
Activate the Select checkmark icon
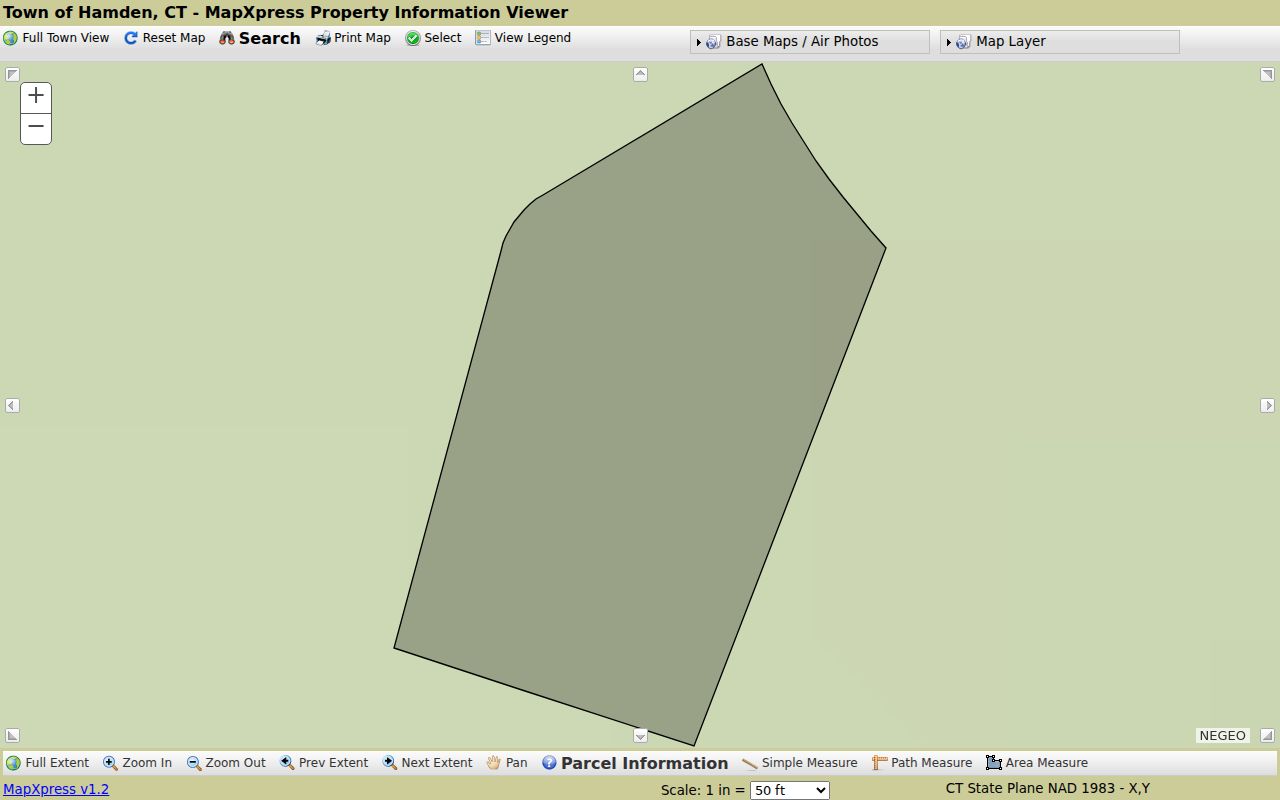413,38
